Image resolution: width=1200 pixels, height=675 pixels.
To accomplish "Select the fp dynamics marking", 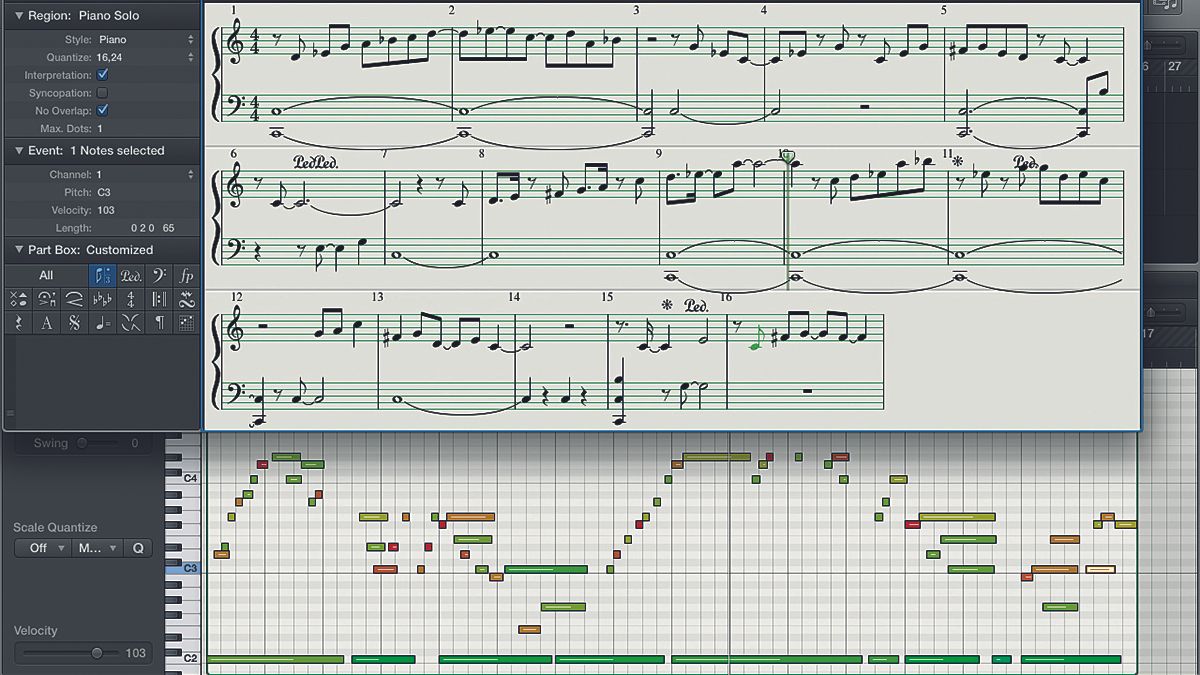I will click(186, 275).
